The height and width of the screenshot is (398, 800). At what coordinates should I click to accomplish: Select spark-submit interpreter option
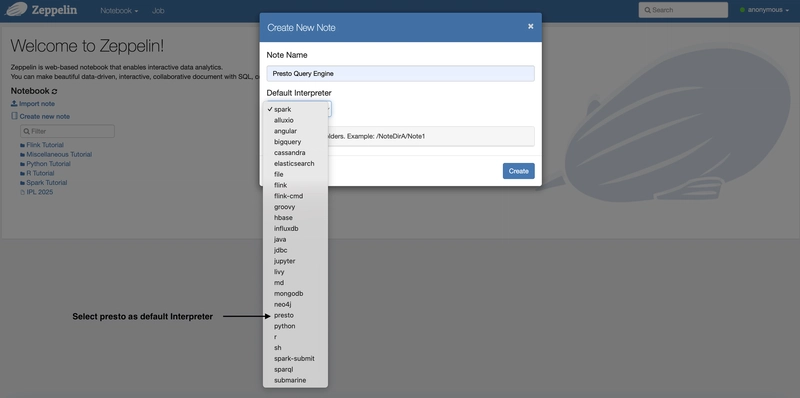tap(295, 359)
